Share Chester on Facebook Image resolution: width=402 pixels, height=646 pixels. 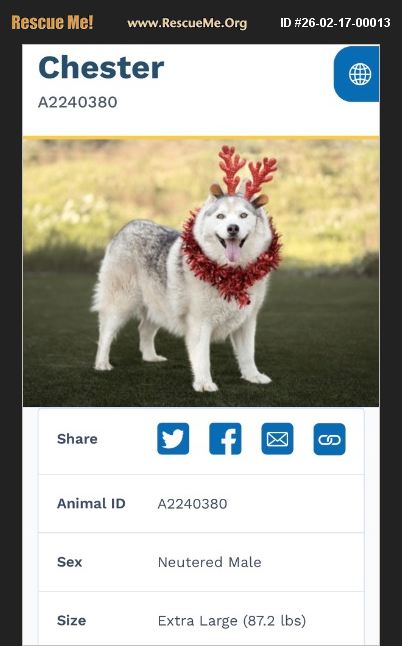[x=225, y=439]
